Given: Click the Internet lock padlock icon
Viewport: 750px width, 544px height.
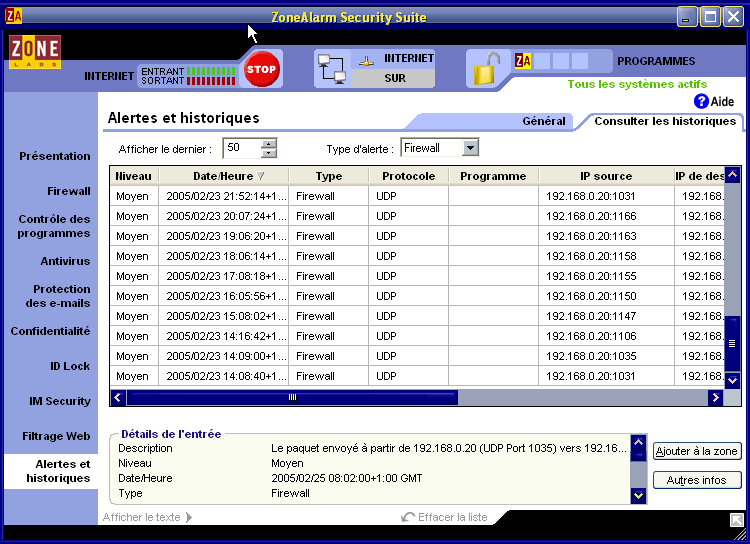Looking at the screenshot, I should tap(486, 69).
